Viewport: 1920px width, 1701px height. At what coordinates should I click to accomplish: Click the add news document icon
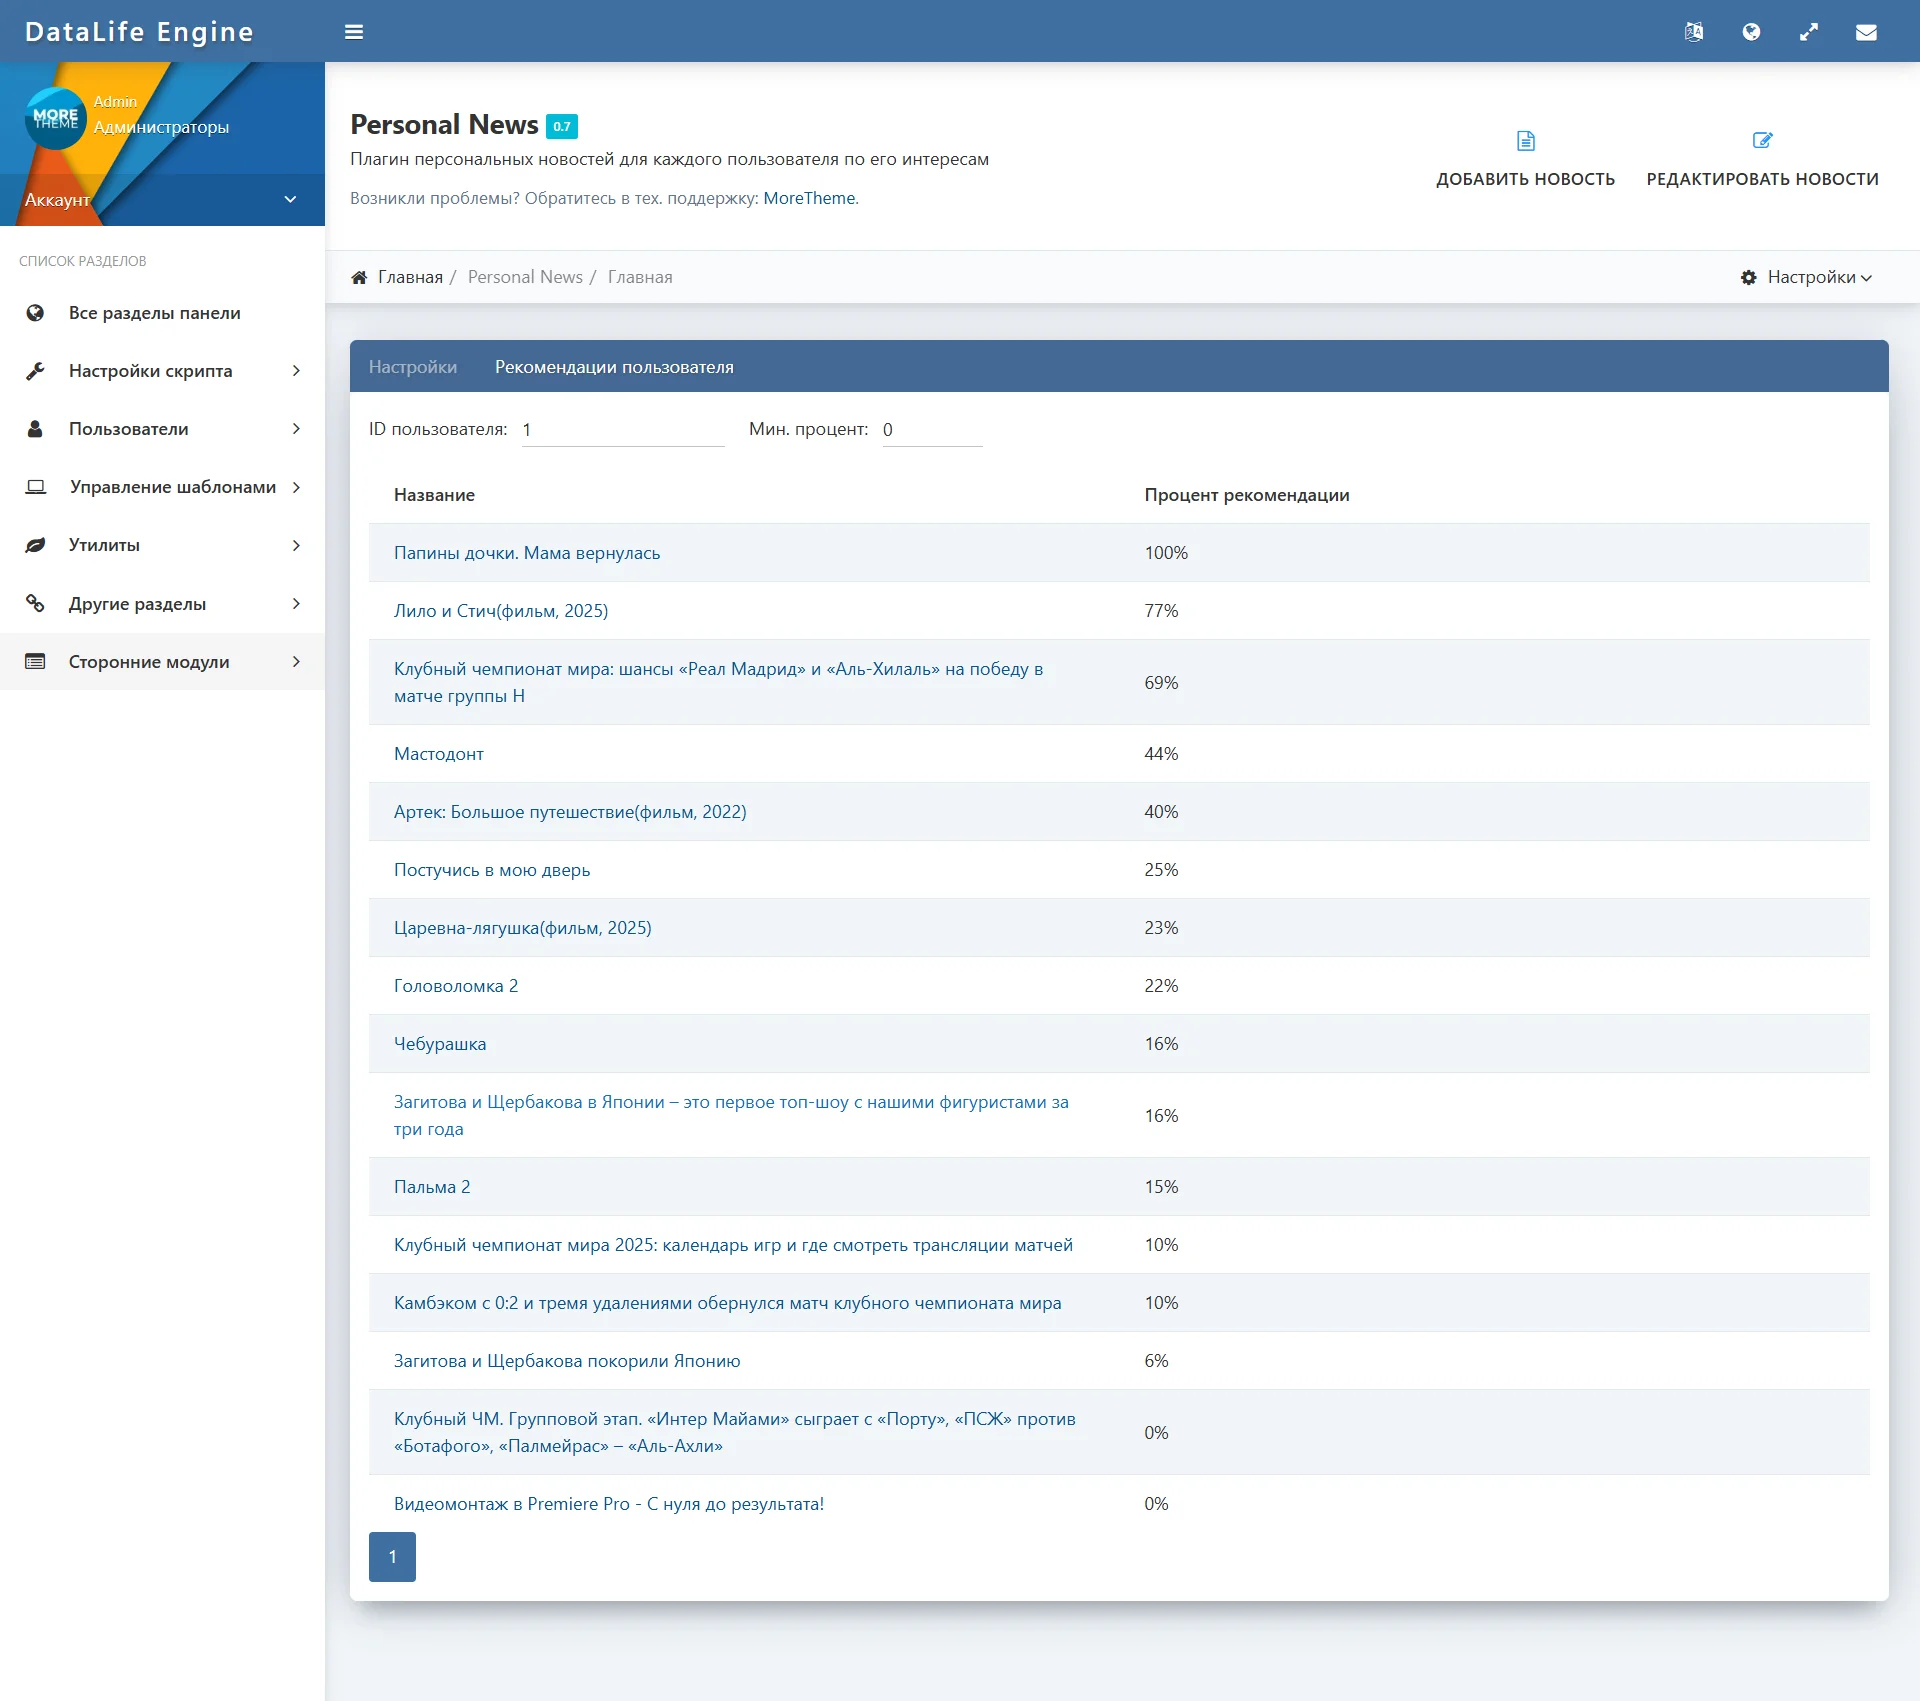click(x=1525, y=141)
